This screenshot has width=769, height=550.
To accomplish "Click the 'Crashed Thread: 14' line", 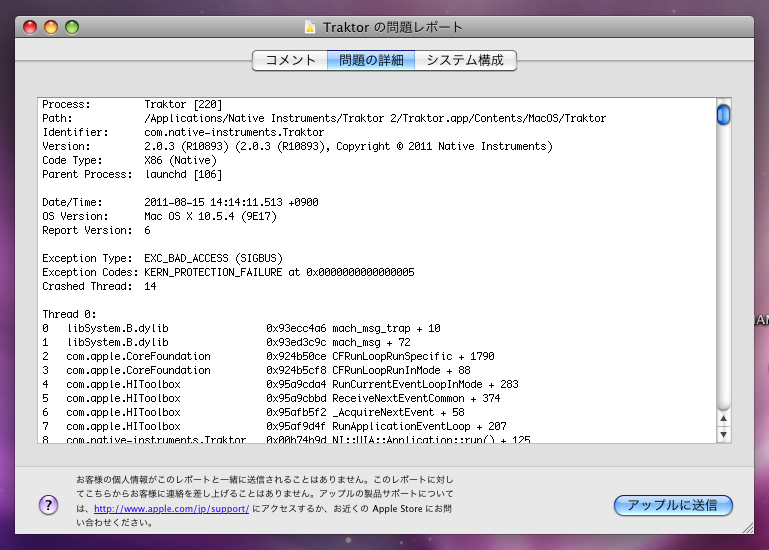I will click(x=99, y=286).
